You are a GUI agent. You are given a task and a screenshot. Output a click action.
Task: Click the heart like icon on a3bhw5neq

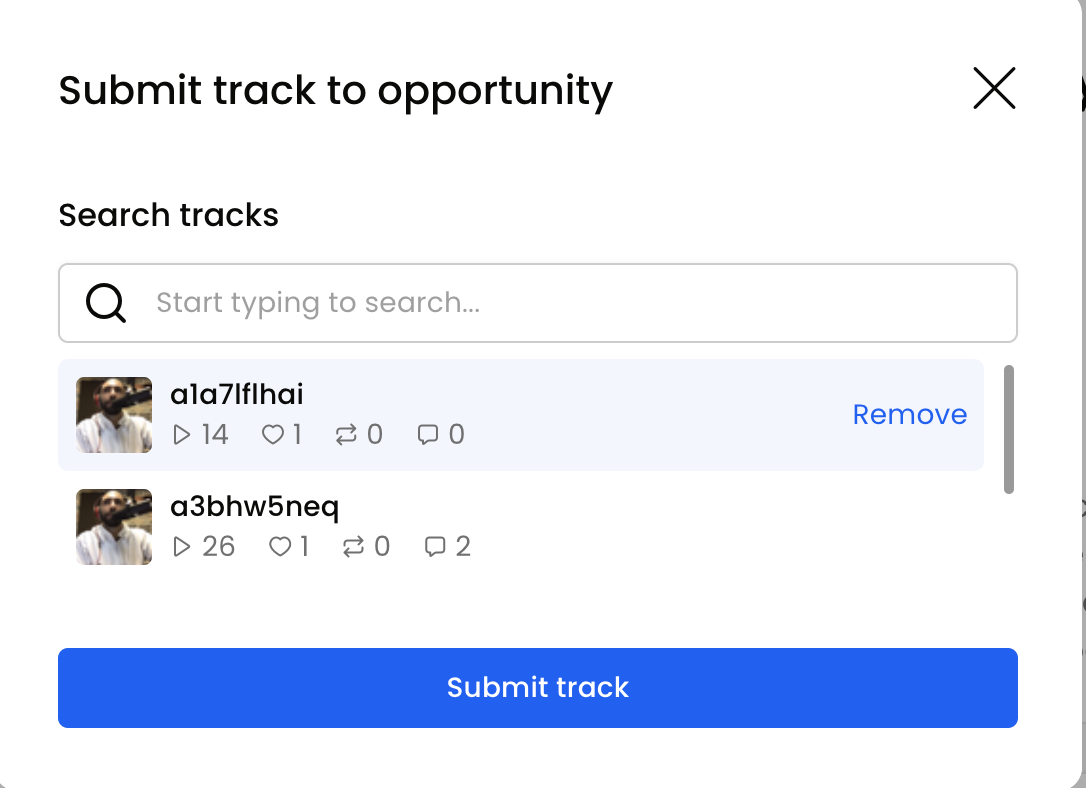(280, 547)
